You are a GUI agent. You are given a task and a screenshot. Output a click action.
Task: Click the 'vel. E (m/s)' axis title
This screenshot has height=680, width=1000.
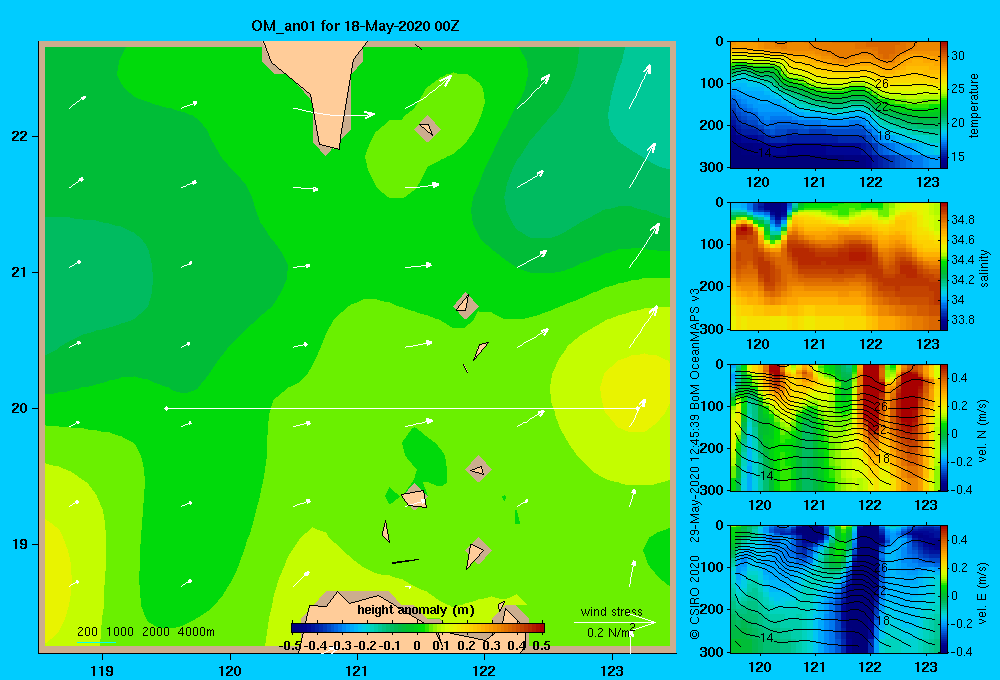(x=982, y=592)
